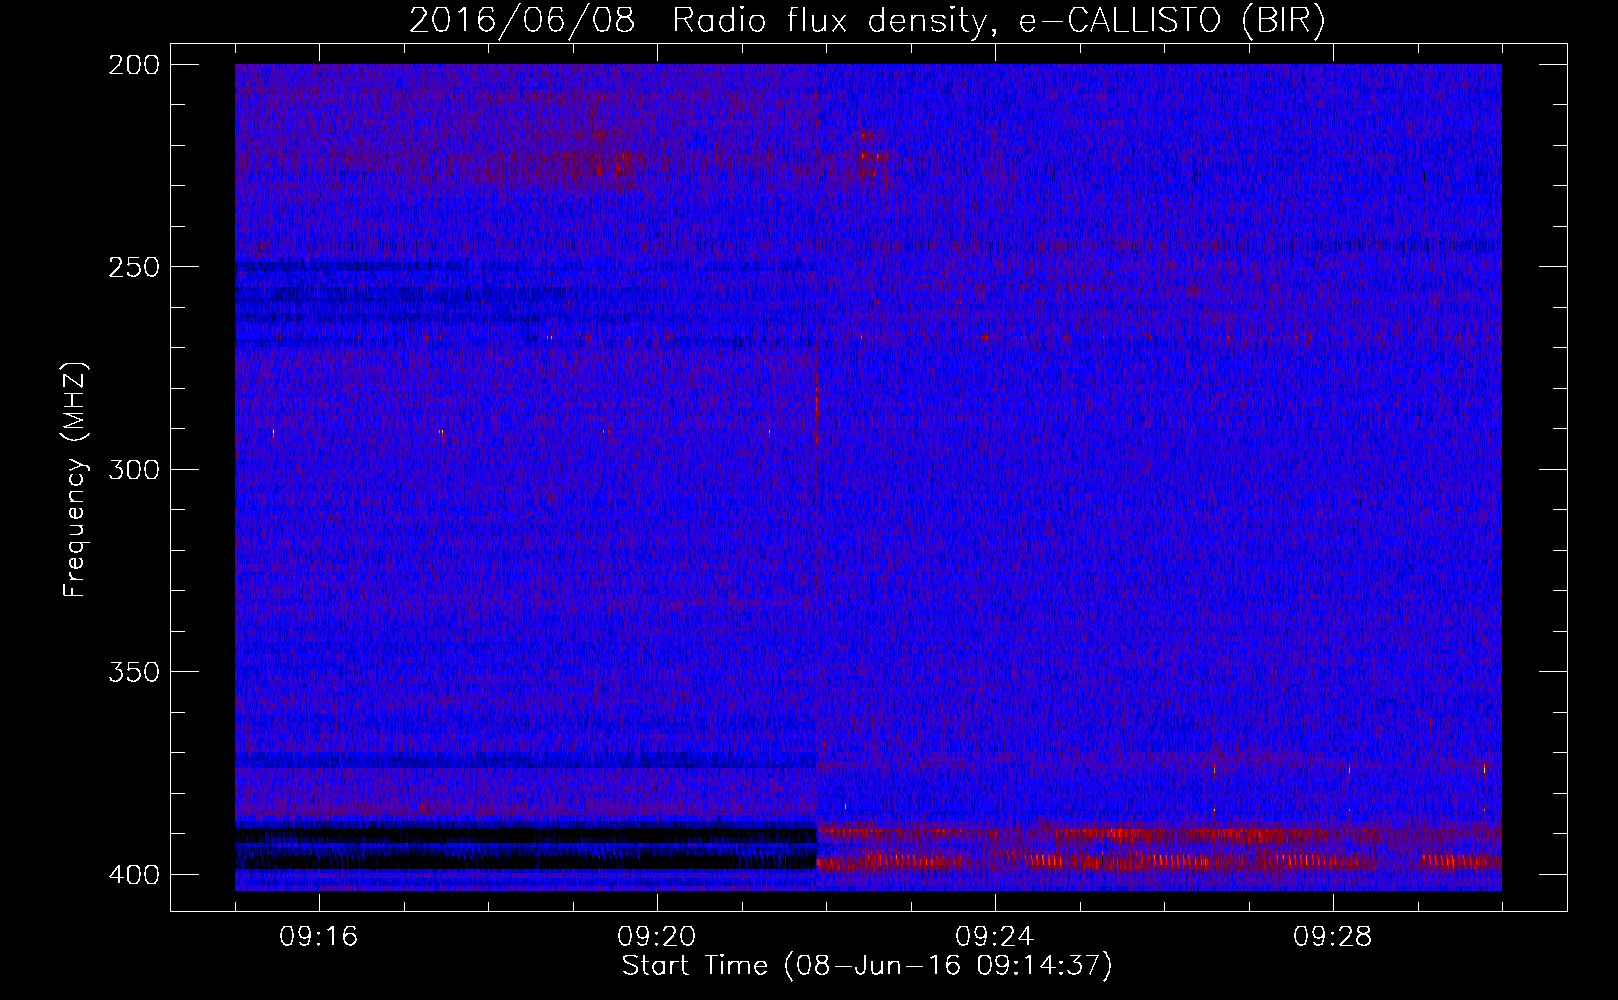Screen dimensions: 1618x1000
Task: Click the plot title '2016/06/08 Radio flux density, e-CALLISTO (BIR)'
Action: 867,21
